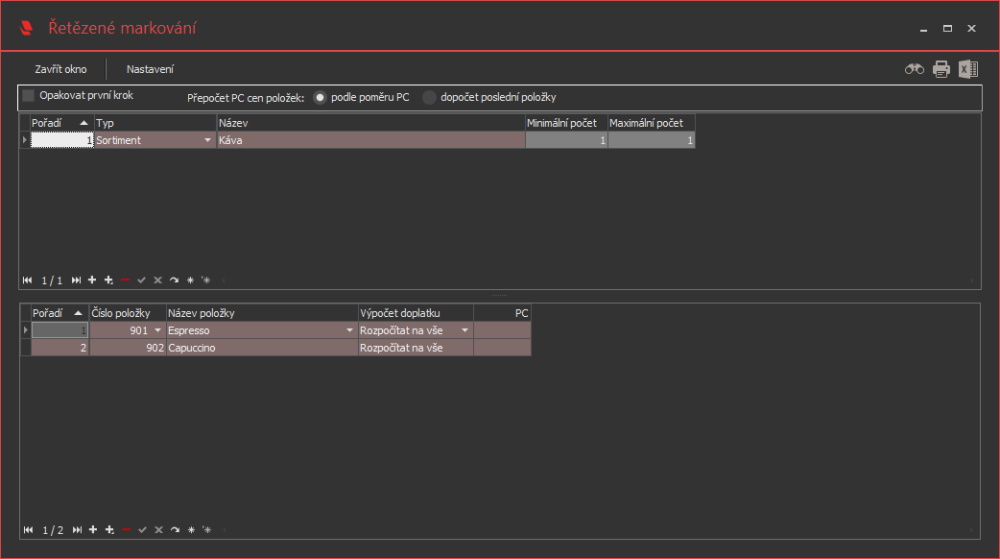Image resolution: width=1000 pixels, height=559 pixels.
Task: Jump to last record in the lower grid
Action: [77, 530]
